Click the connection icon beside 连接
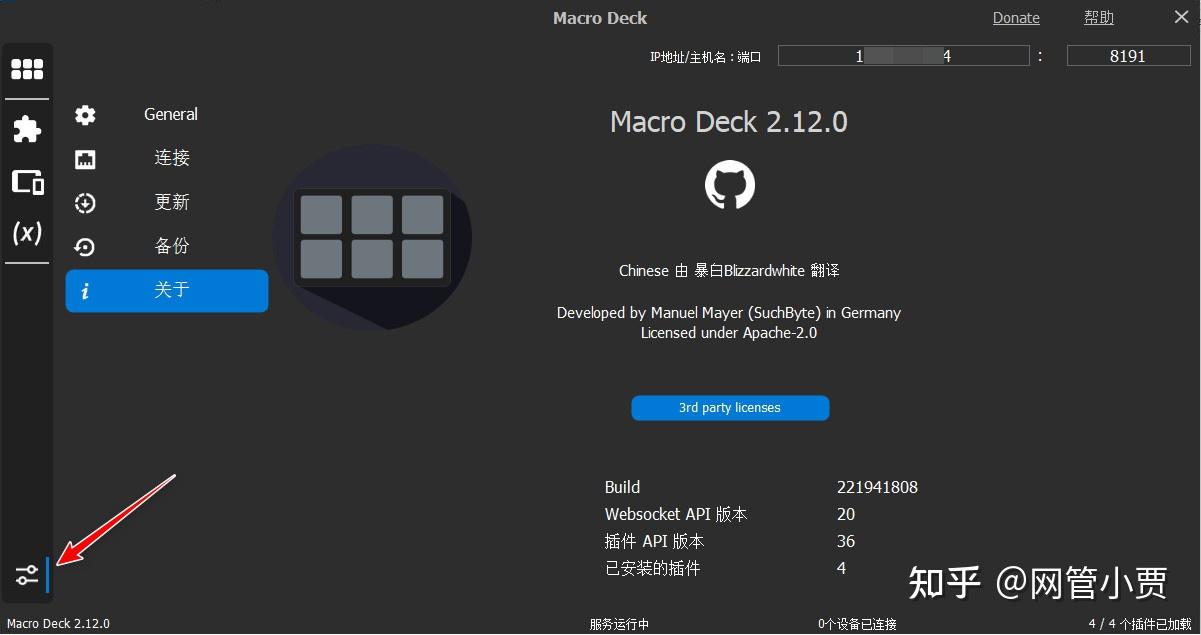 tap(85, 159)
